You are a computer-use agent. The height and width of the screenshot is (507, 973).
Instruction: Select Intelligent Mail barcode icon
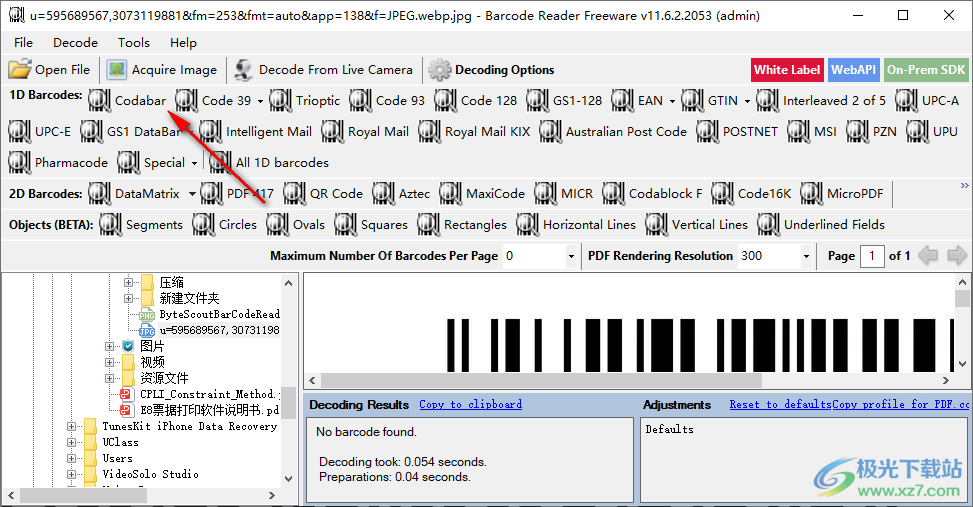click(x=210, y=132)
